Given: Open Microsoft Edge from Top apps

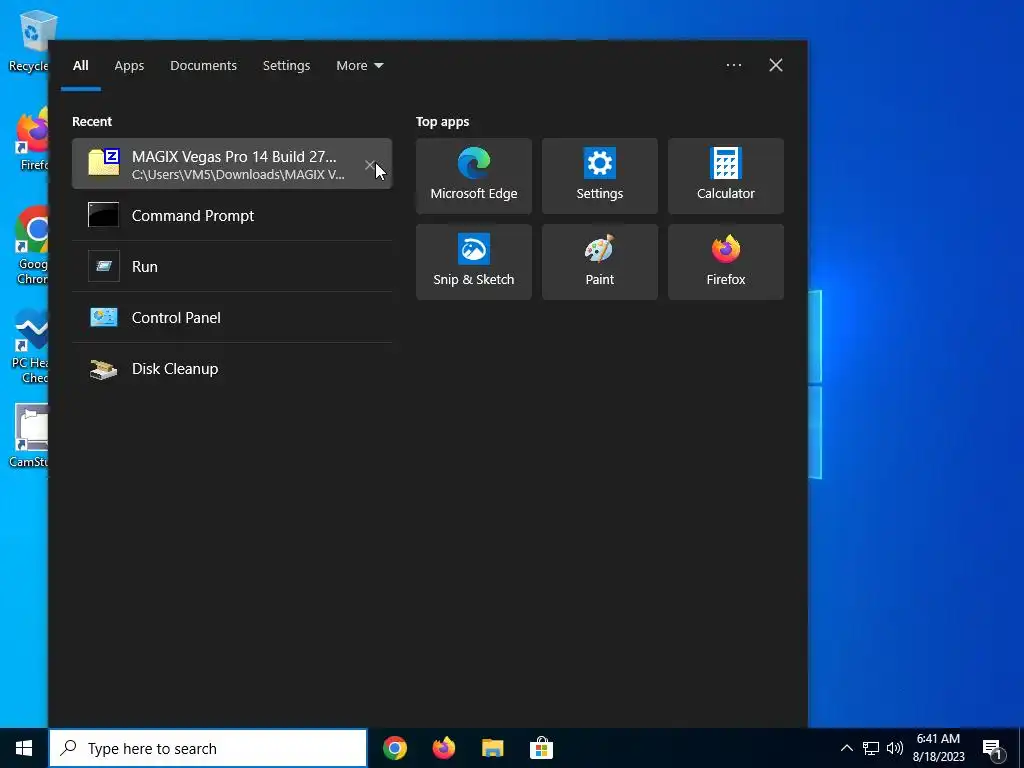Looking at the screenshot, I should pyautogui.click(x=473, y=176).
